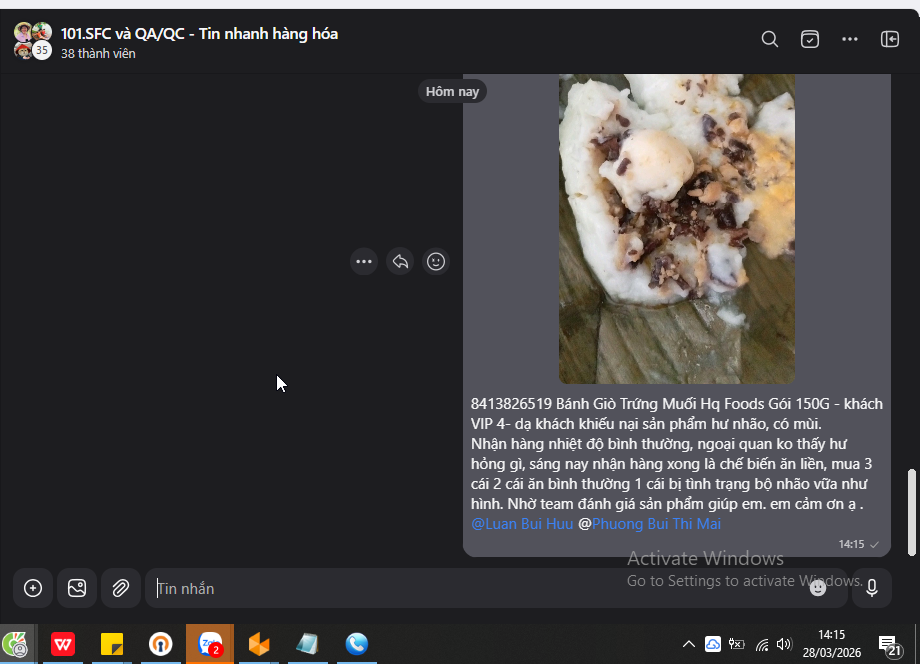920x664 pixels.
Task: Open the taskbar clock showing 14:15
Action: pos(831,643)
